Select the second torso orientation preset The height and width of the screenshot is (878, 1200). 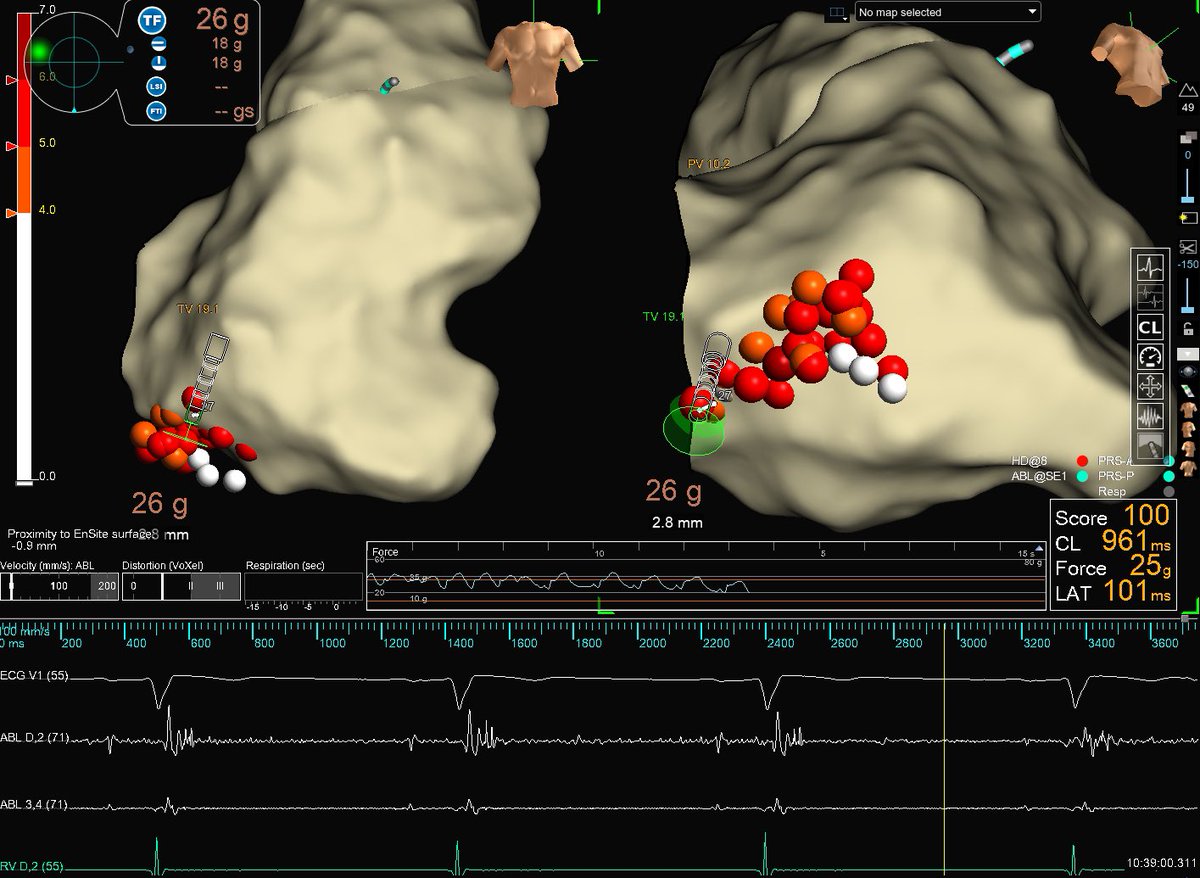(x=1187, y=430)
